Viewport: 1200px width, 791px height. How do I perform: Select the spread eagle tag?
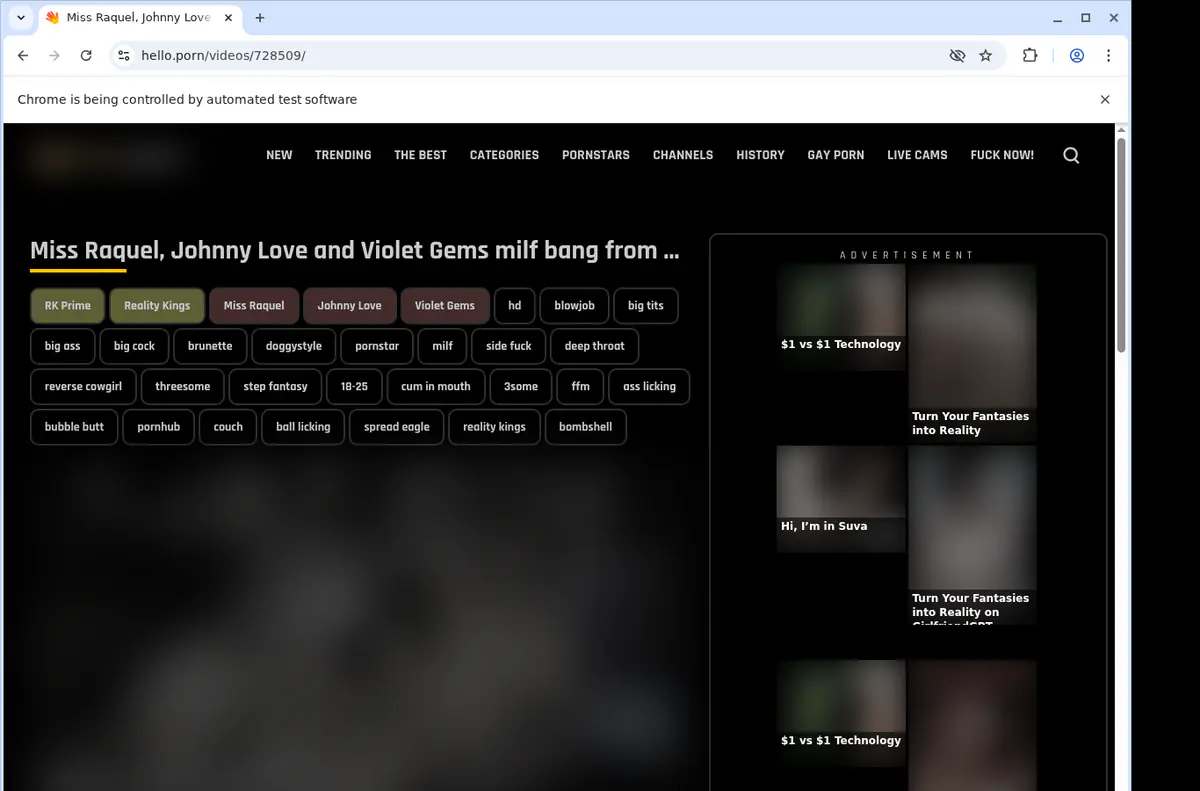click(397, 427)
